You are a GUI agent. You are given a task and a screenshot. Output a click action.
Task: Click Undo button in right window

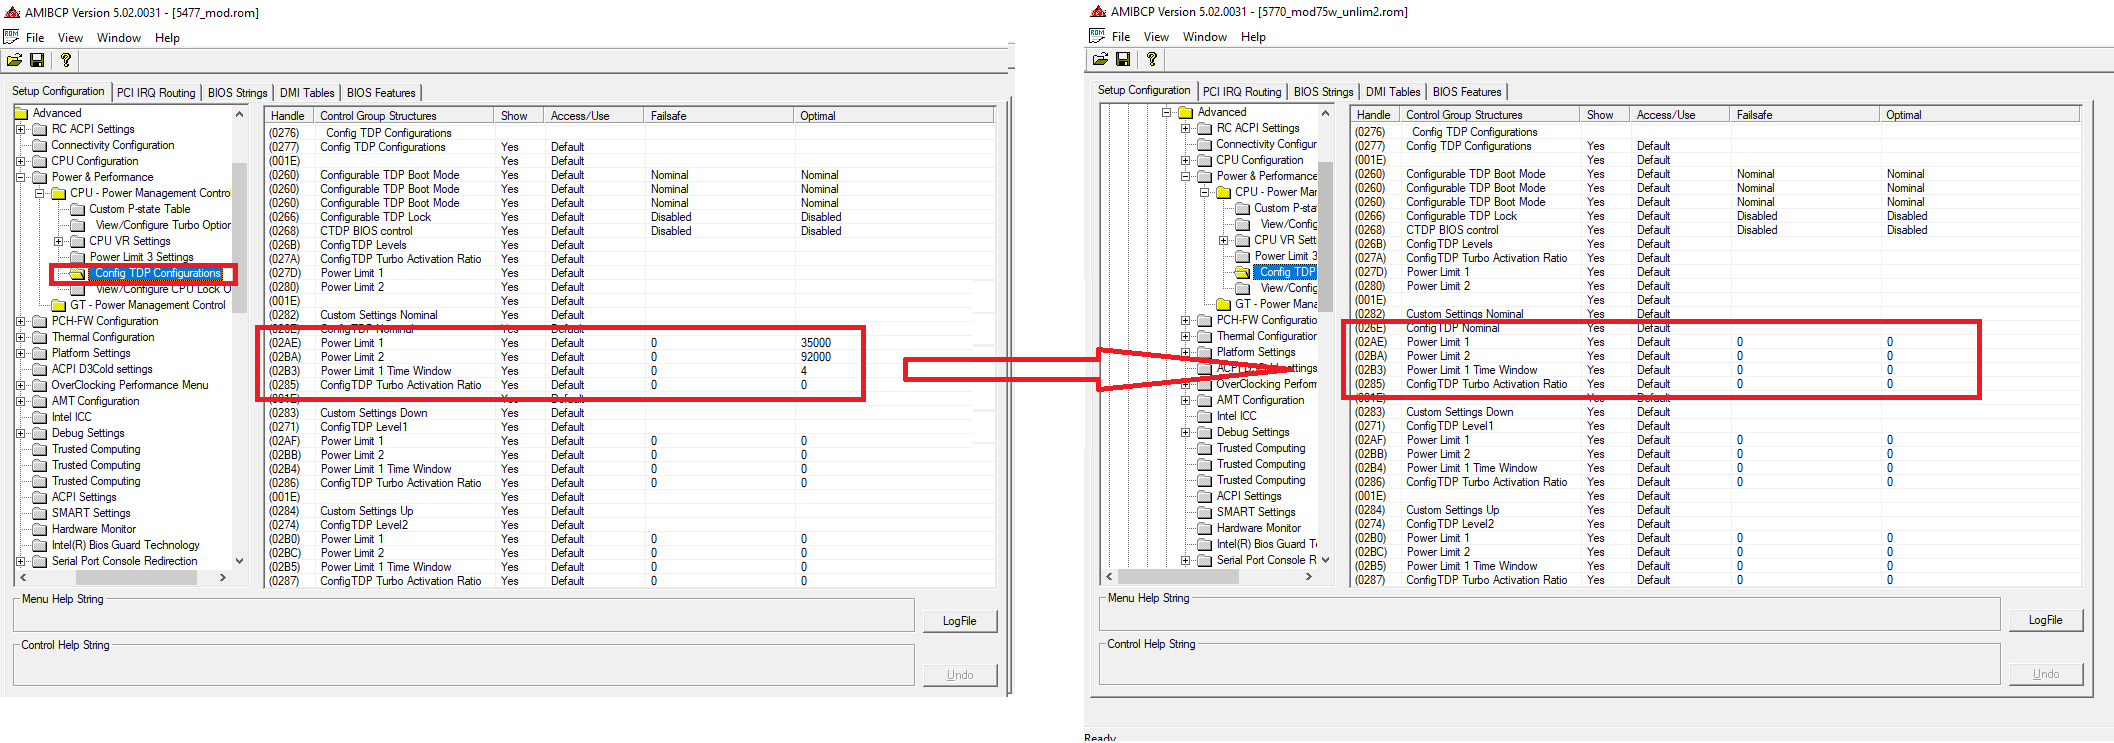(2045, 674)
